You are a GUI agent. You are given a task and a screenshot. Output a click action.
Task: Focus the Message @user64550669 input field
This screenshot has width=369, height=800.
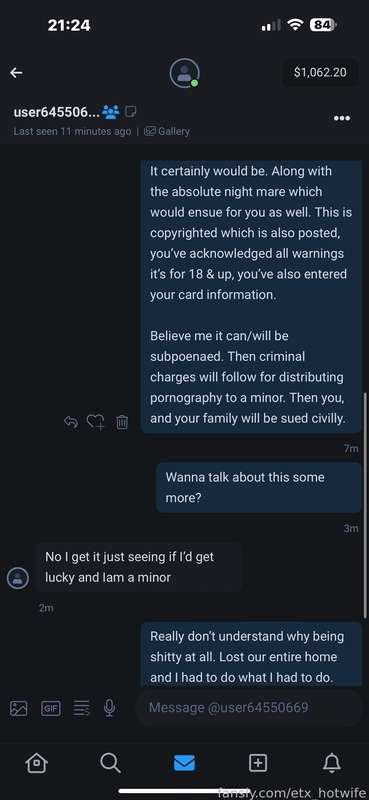(249, 708)
